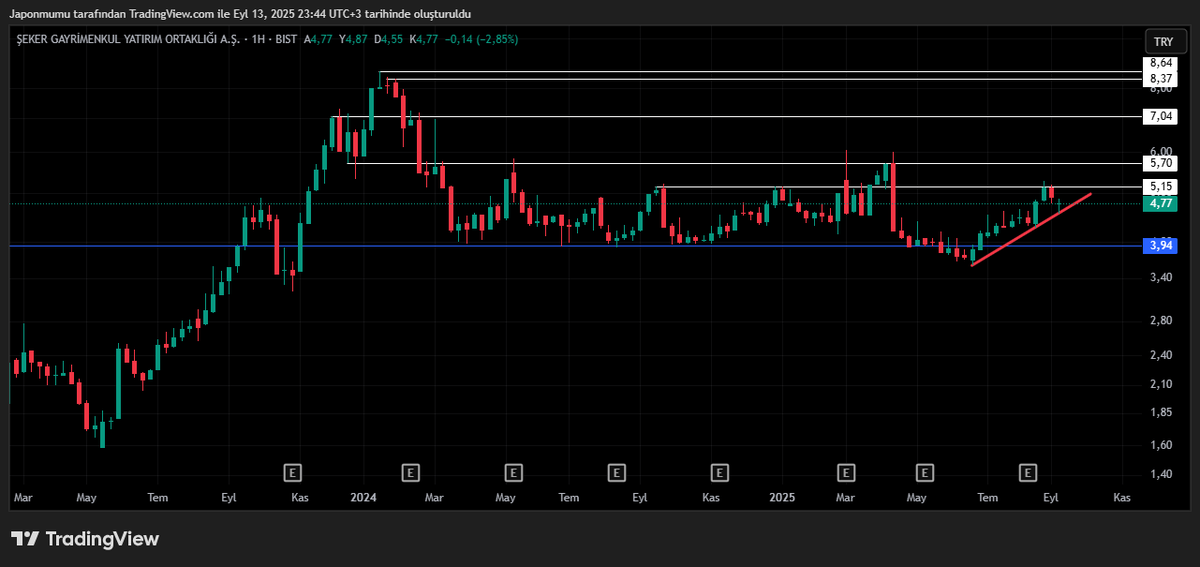1200x567 pixels.
Task: Select the 8,64 price label
Action: [1161, 63]
